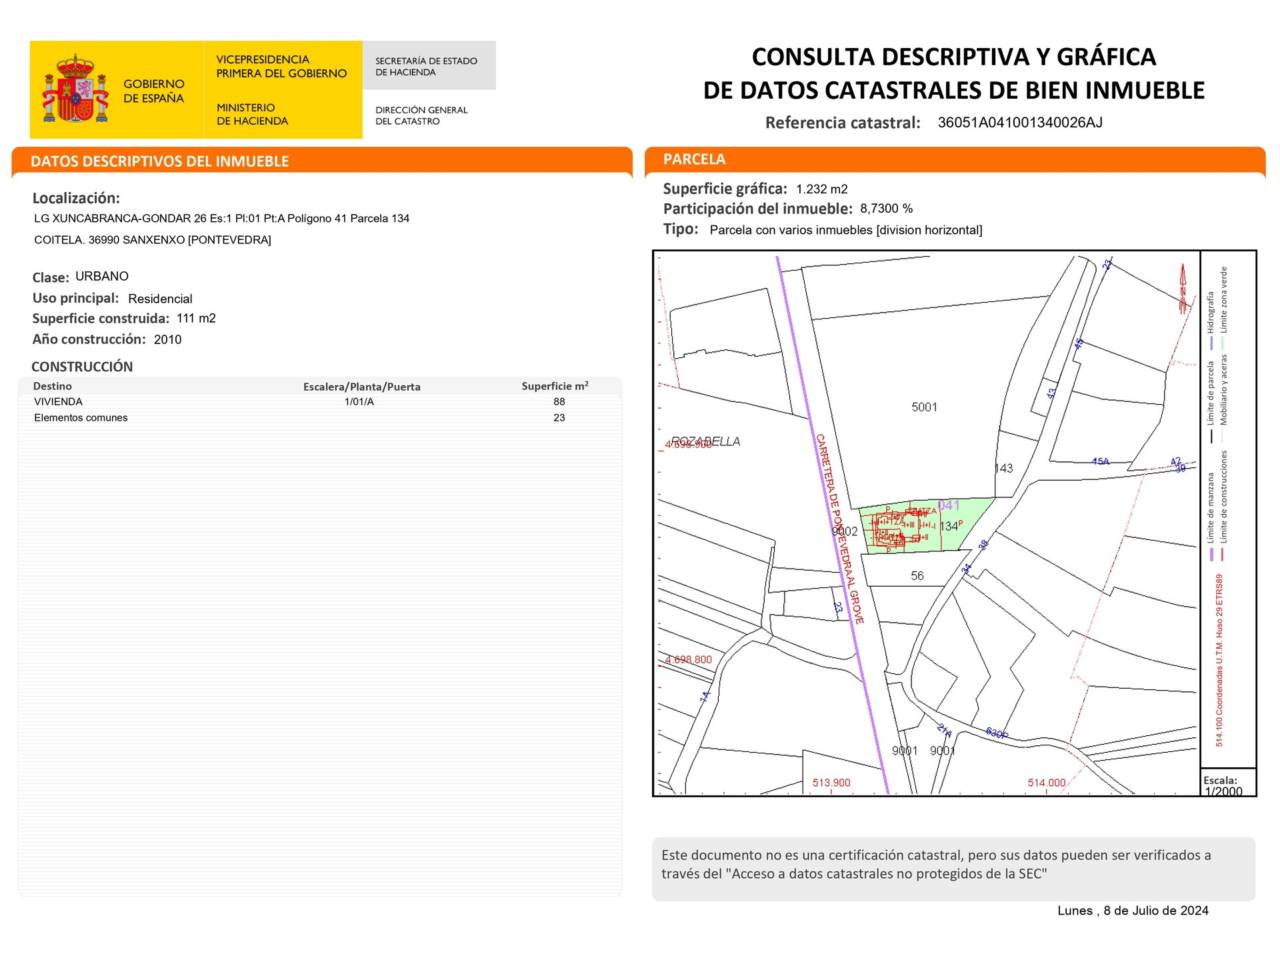Click the 'Destino' column header
This screenshot has height=960, width=1280.
52,386
